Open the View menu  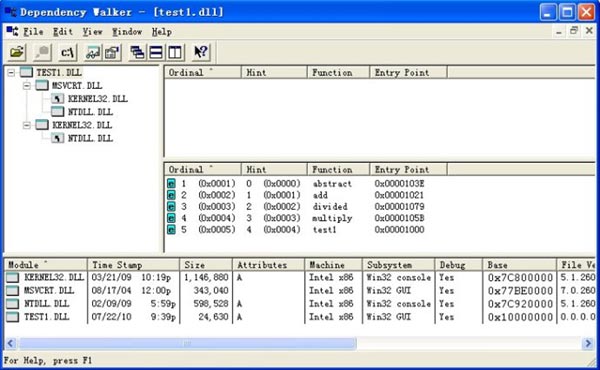coord(93,32)
